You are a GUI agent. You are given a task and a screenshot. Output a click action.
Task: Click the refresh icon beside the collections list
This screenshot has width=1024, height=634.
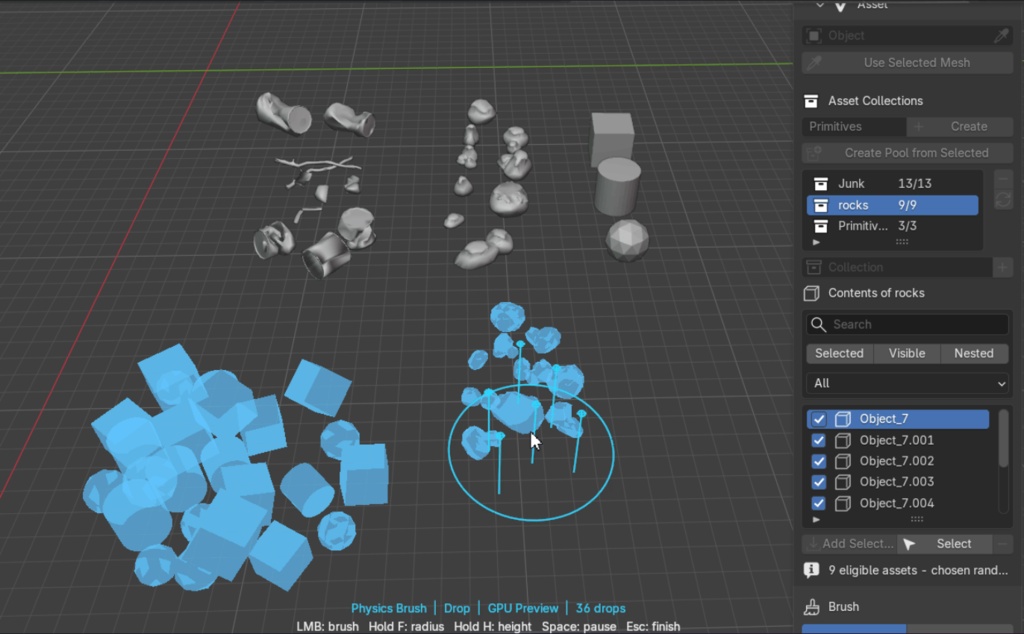point(1003,200)
